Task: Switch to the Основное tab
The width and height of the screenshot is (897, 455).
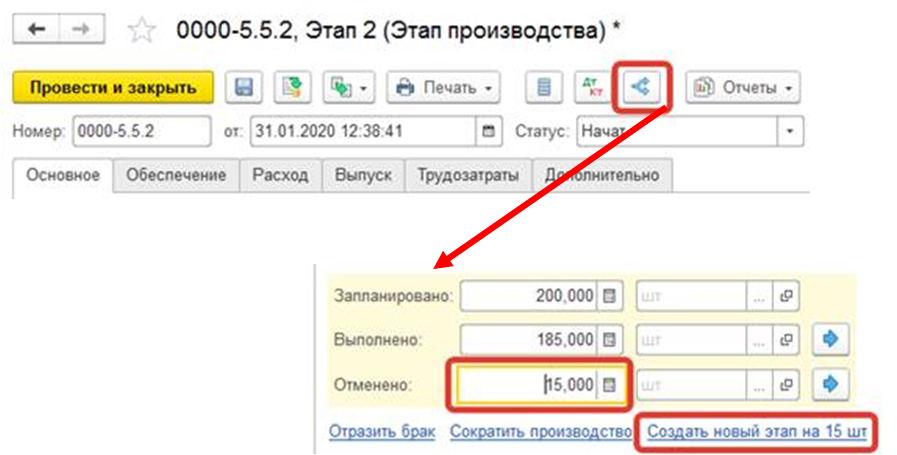Action: point(63,175)
